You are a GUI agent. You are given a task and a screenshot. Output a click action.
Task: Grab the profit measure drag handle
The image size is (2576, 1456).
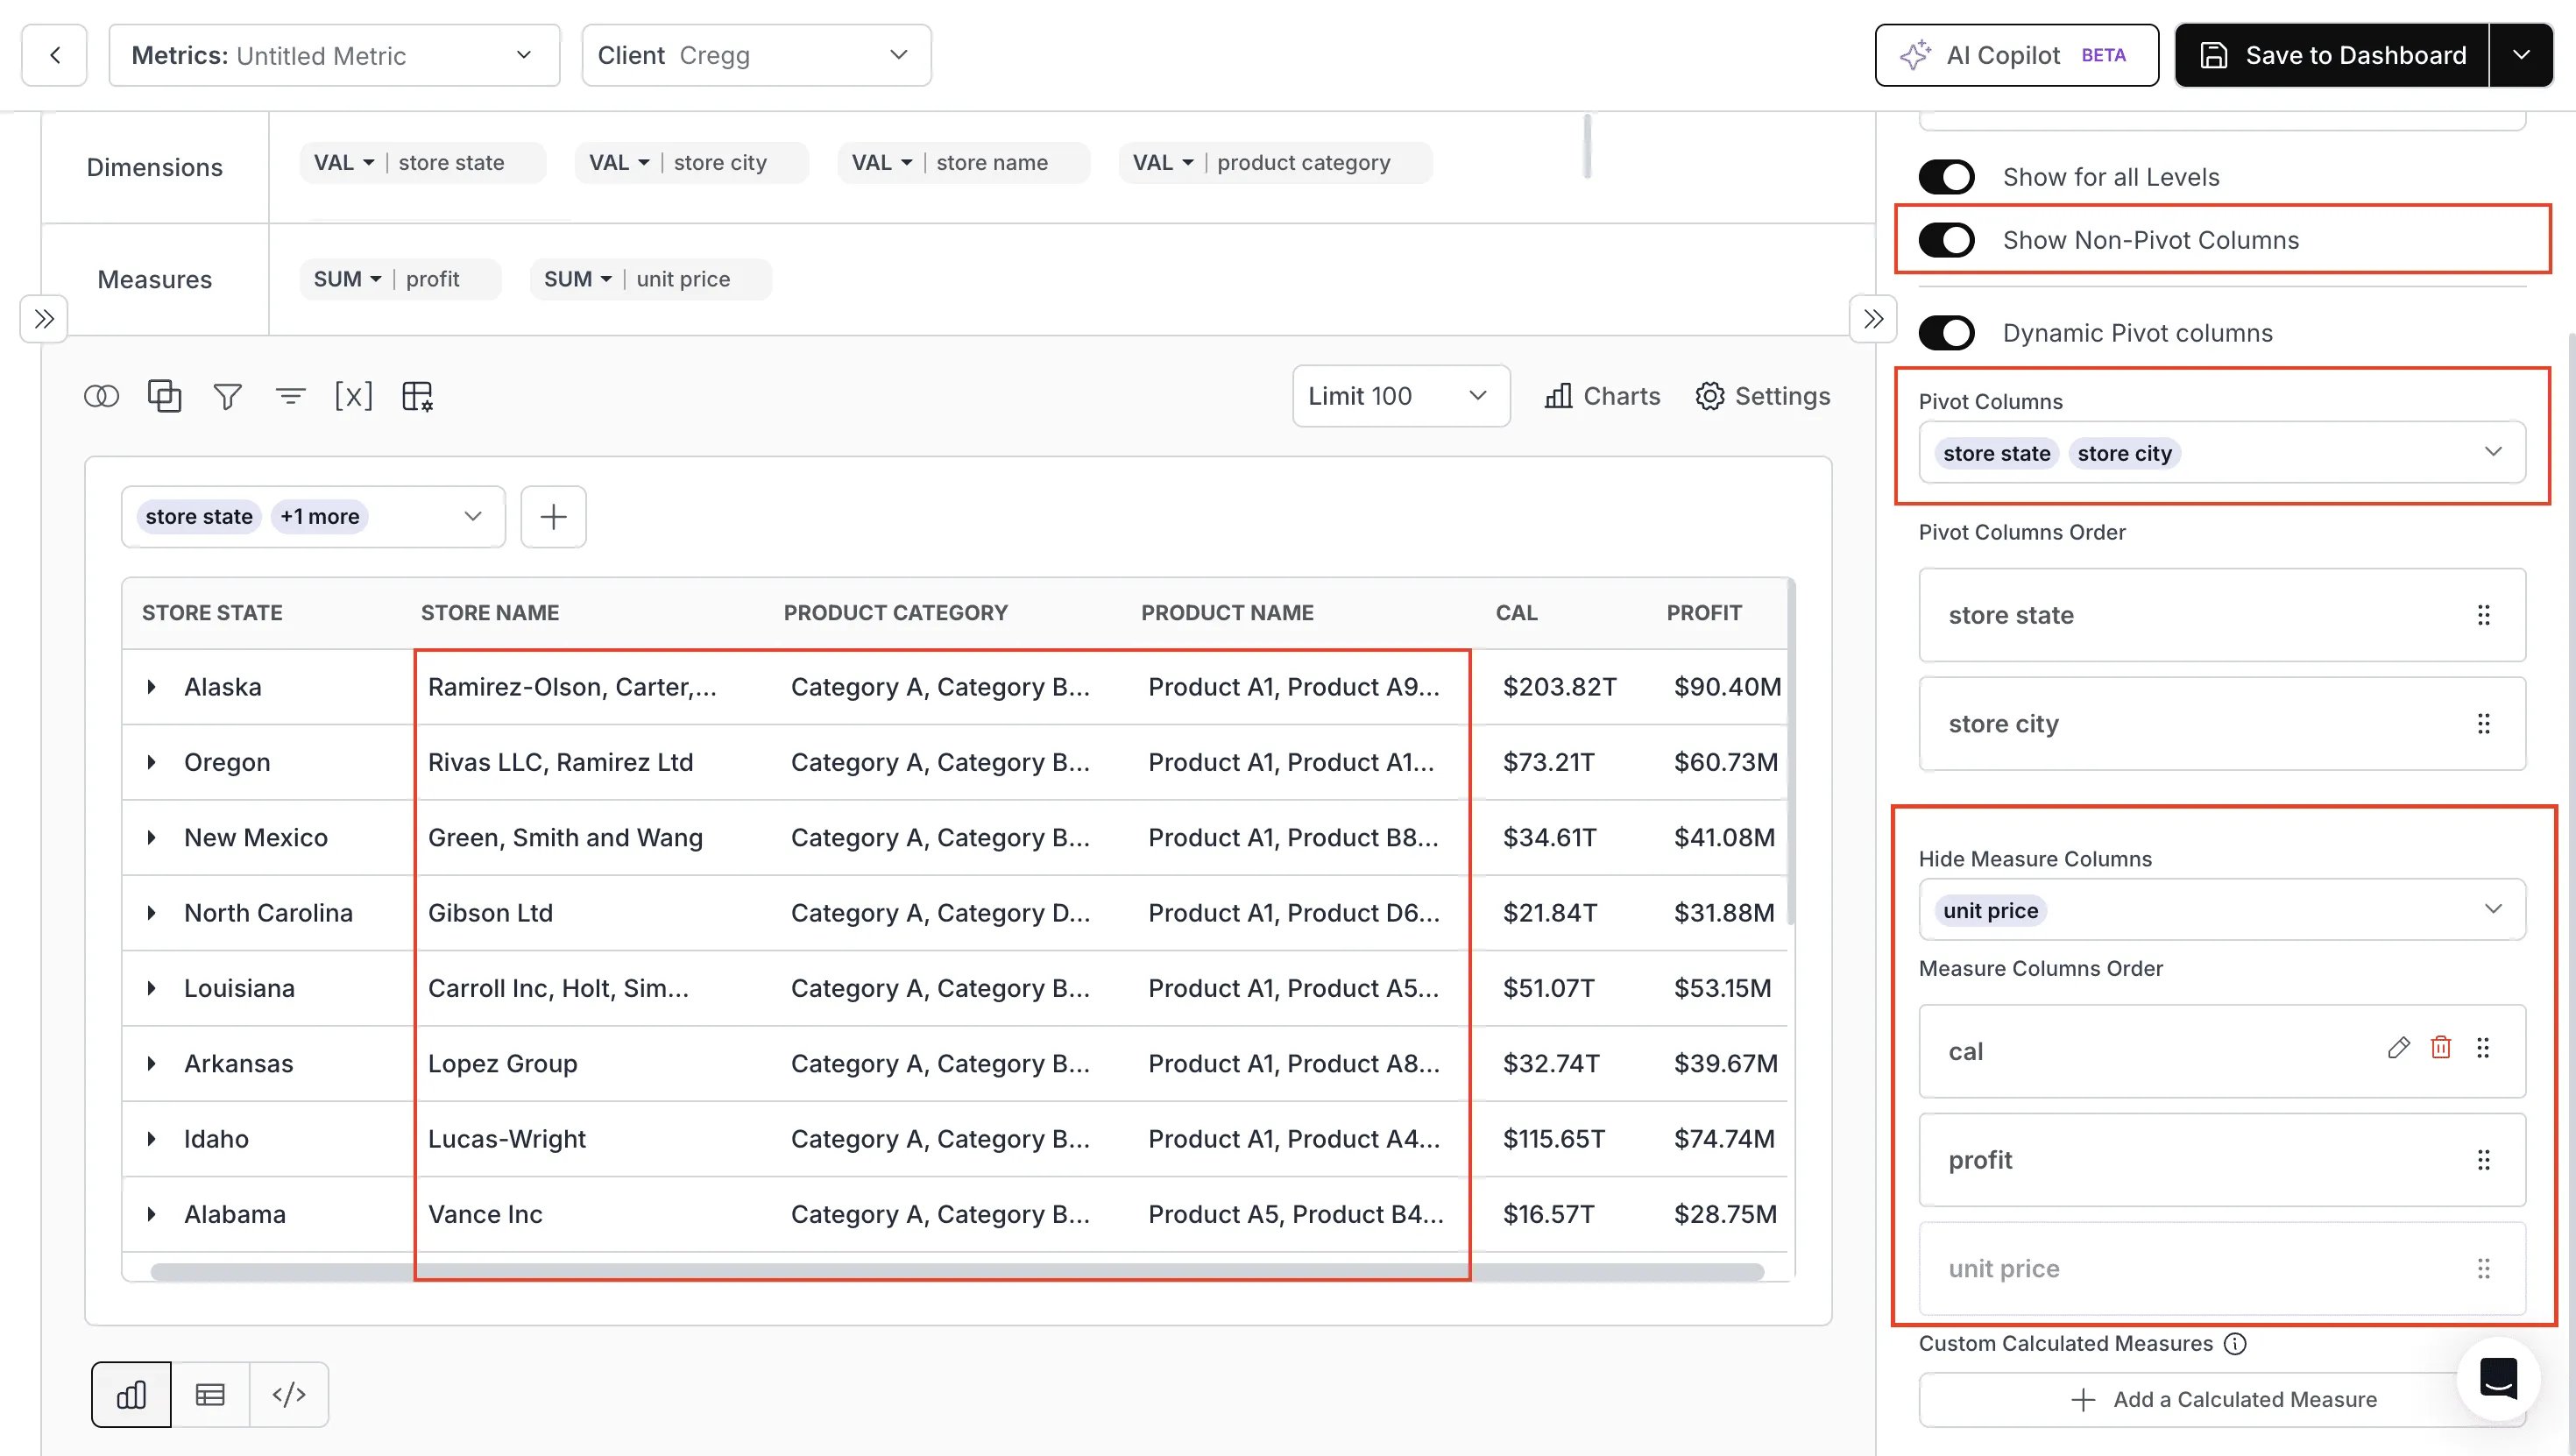2483,1160
